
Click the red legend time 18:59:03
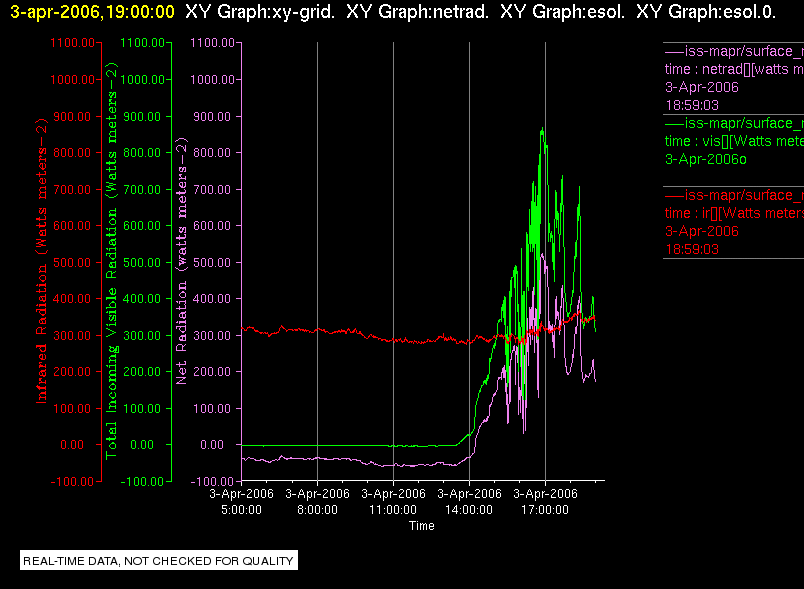point(692,249)
